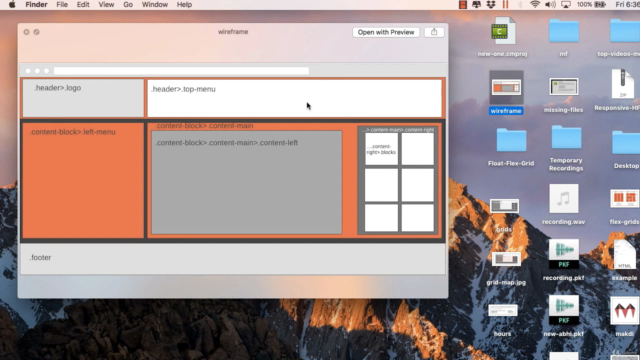
Task: Click the Bluetooth status icon
Action: click(520, 4)
